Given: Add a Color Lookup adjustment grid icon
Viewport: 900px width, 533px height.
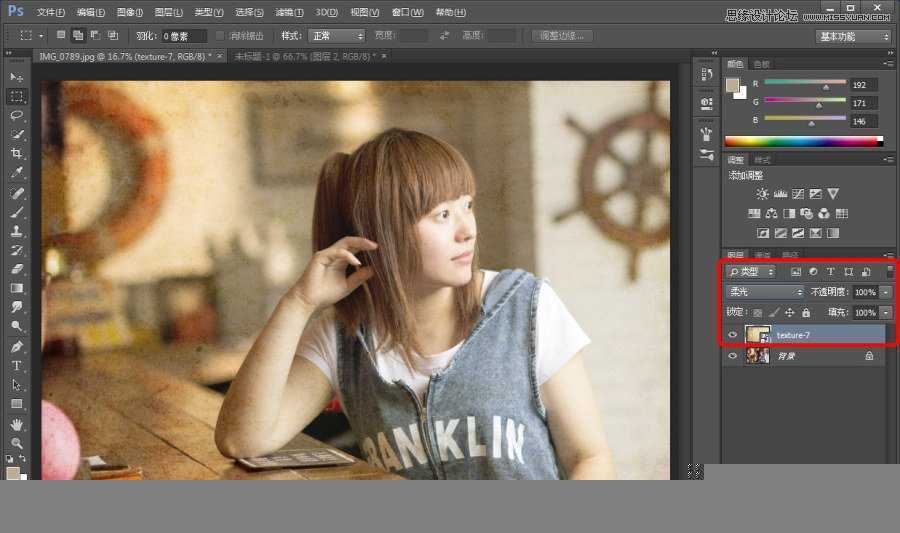Looking at the screenshot, I should (841, 213).
